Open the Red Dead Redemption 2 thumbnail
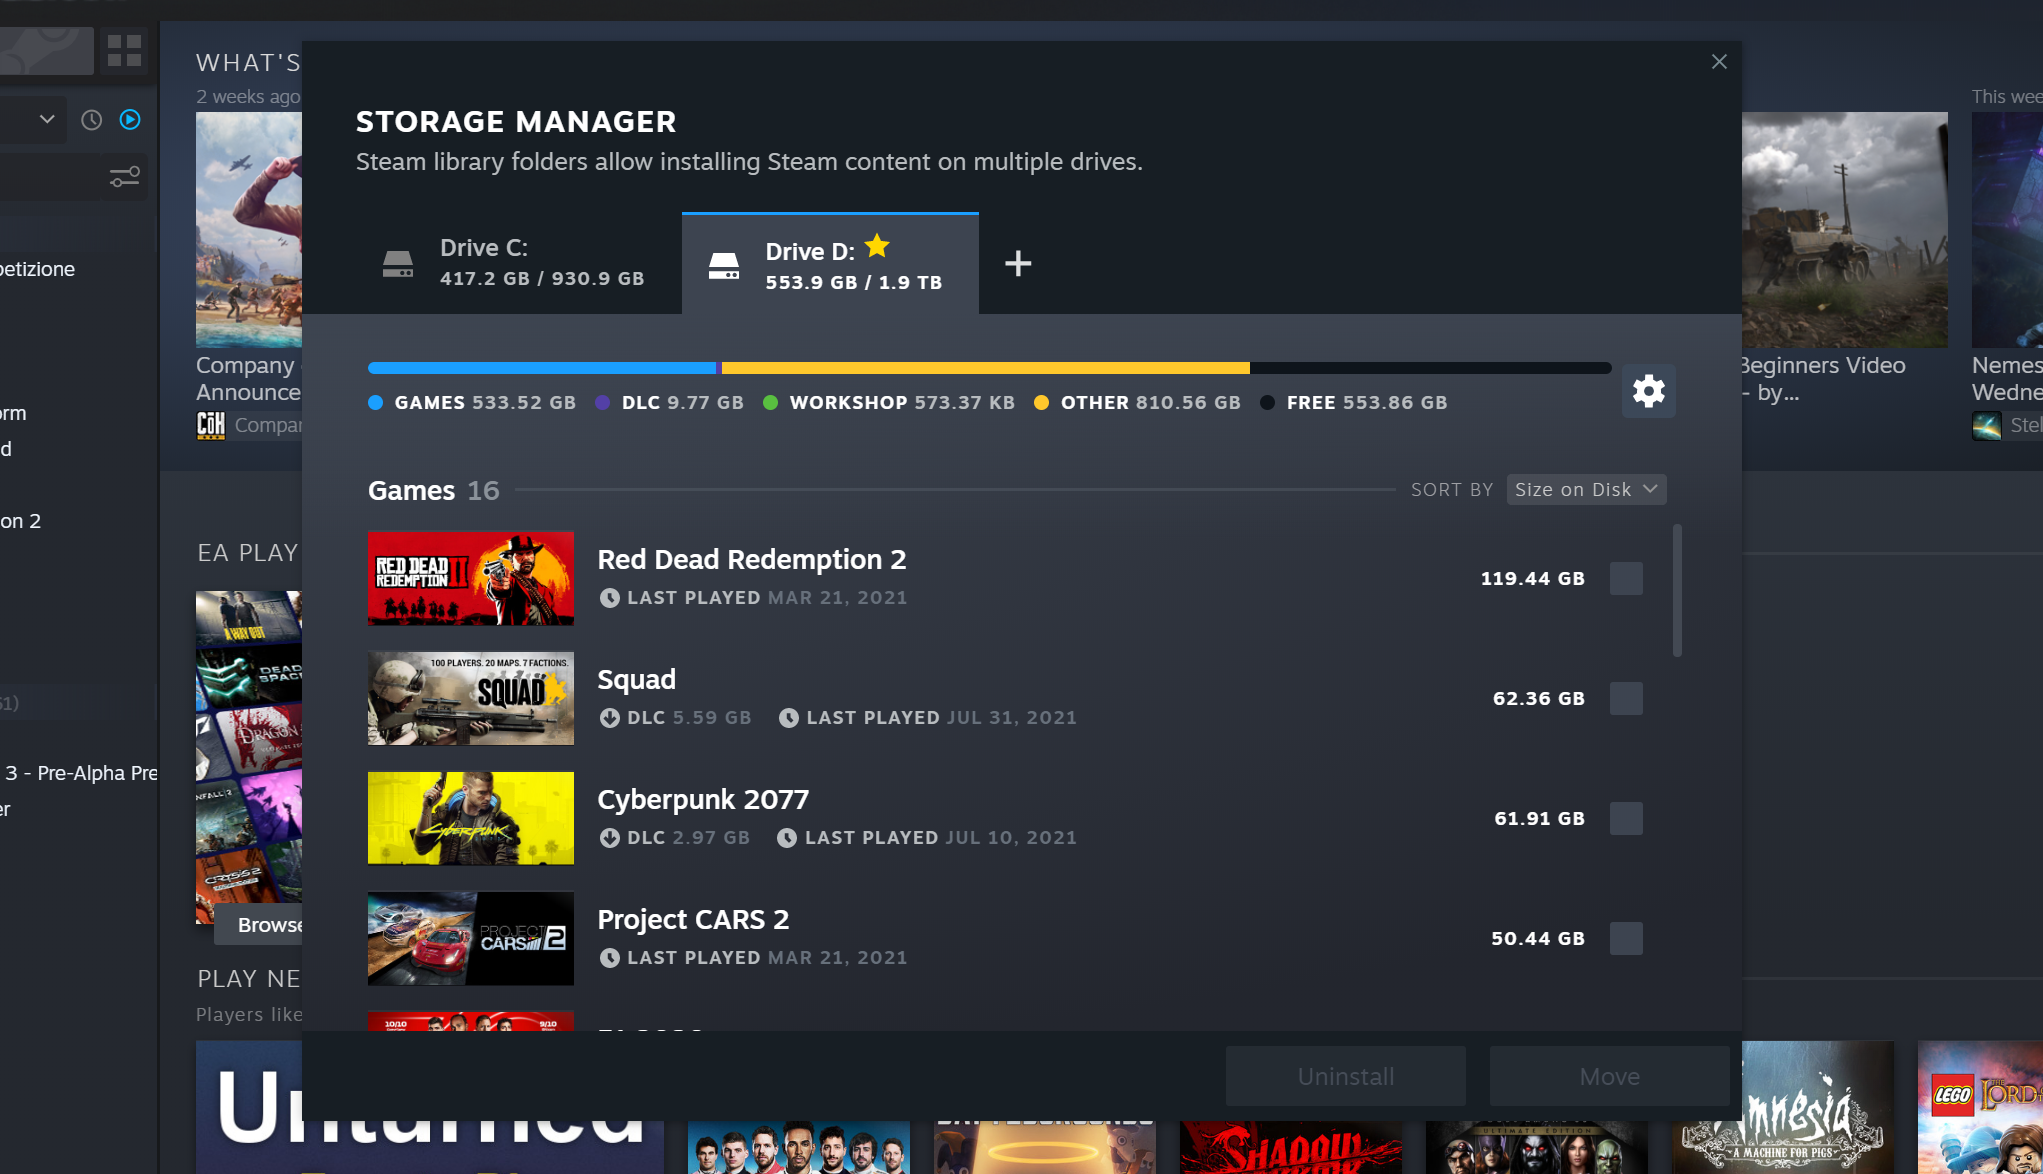Image resolution: width=2043 pixels, height=1174 pixels. [x=471, y=578]
